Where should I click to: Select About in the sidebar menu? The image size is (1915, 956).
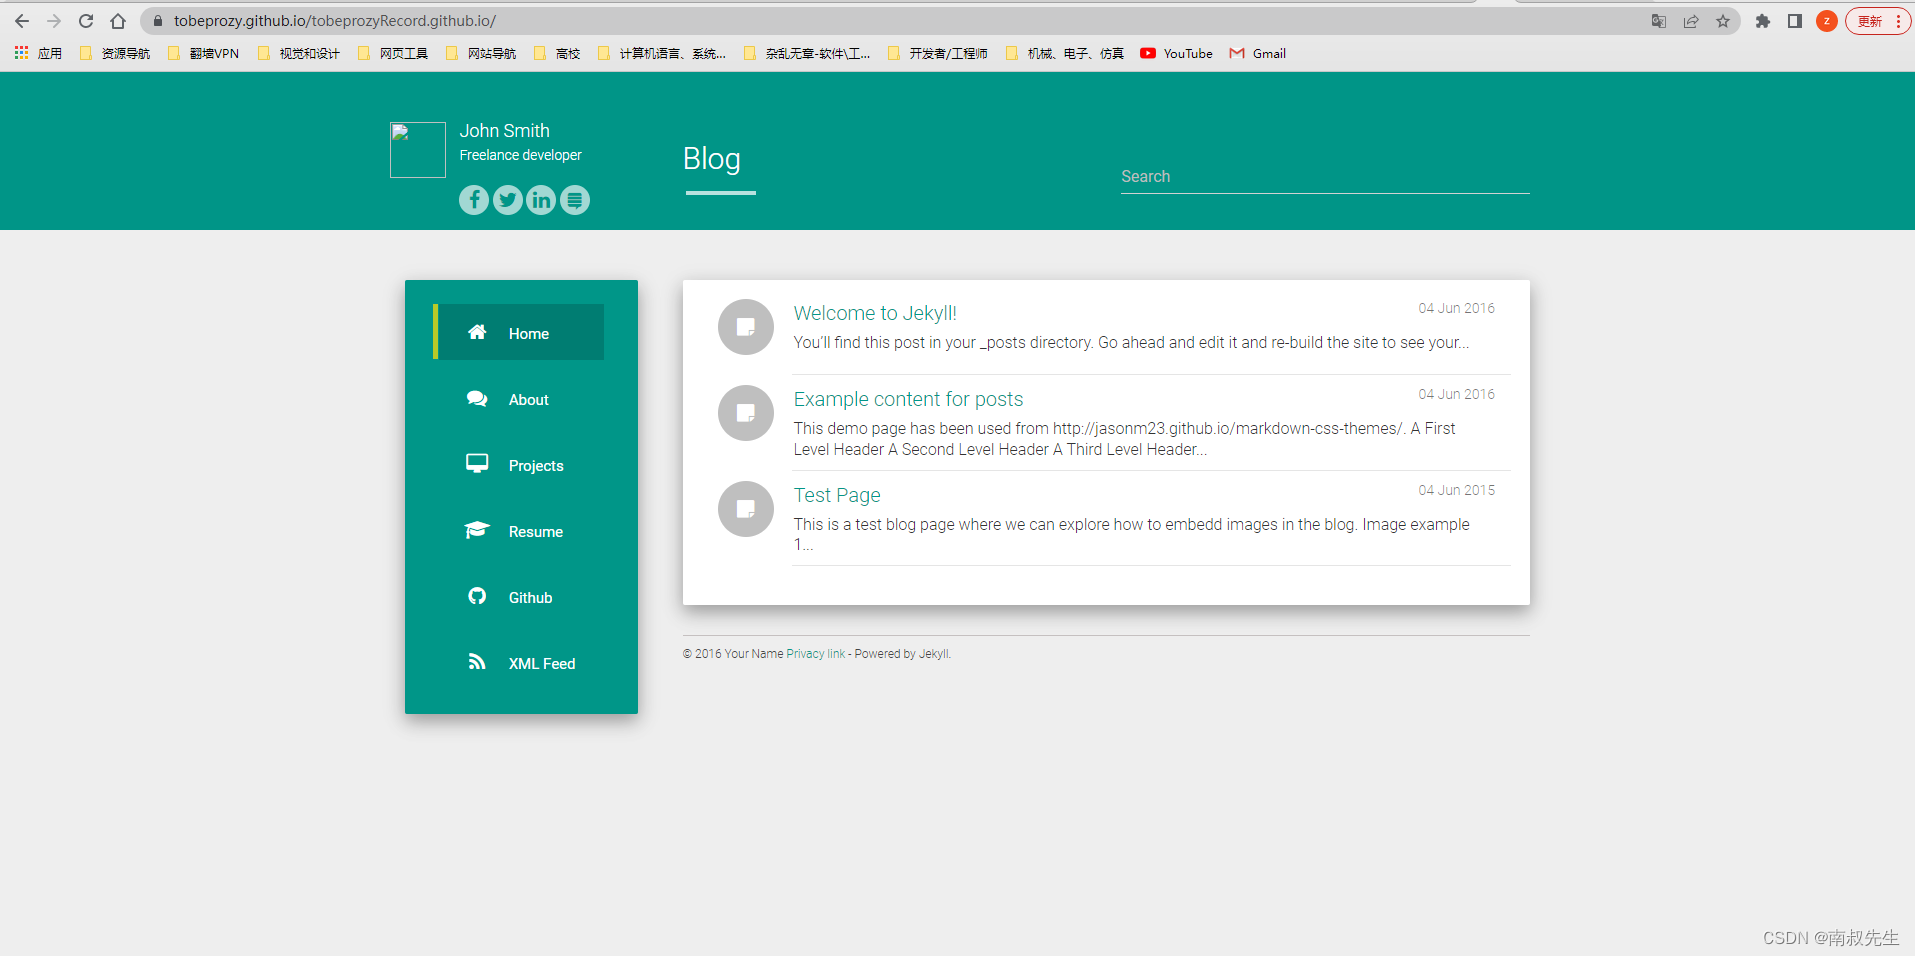[x=519, y=399]
